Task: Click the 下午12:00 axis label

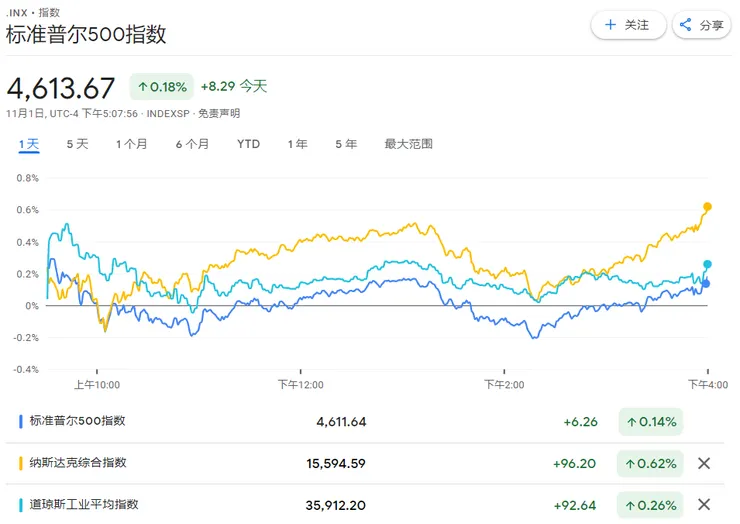Action: coord(301,385)
